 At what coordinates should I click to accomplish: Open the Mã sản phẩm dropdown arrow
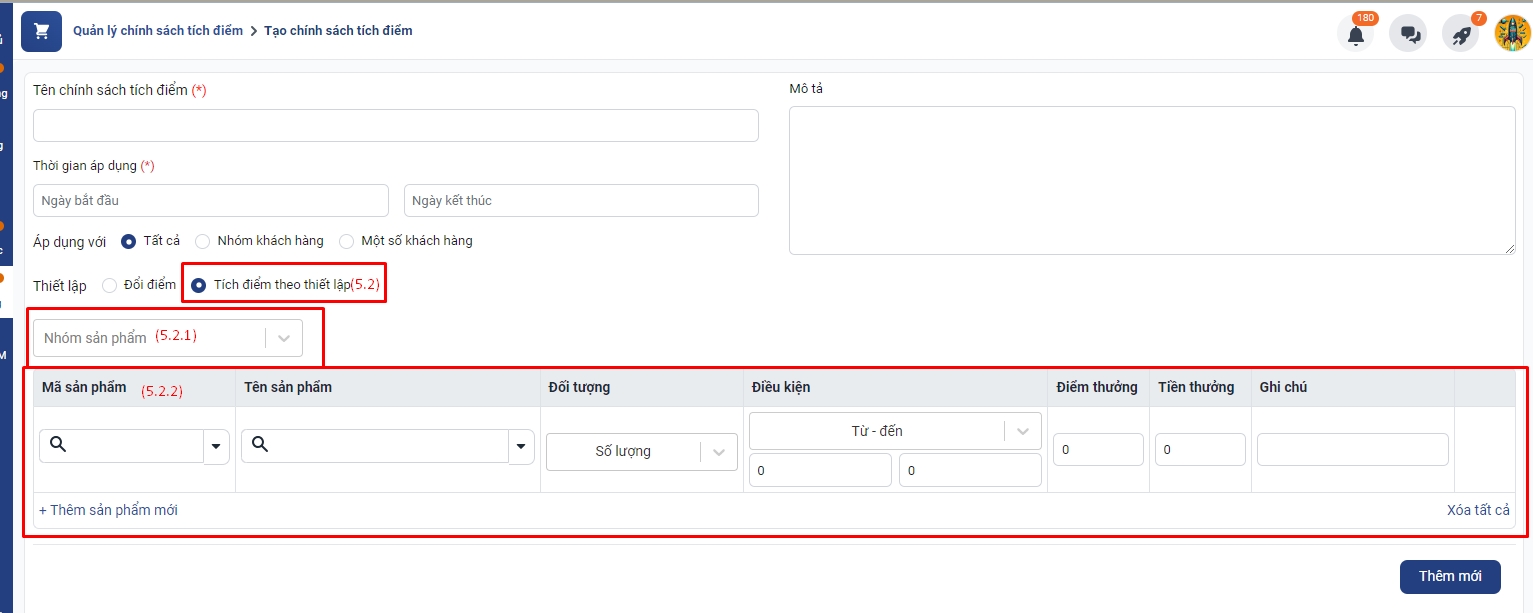tap(217, 447)
